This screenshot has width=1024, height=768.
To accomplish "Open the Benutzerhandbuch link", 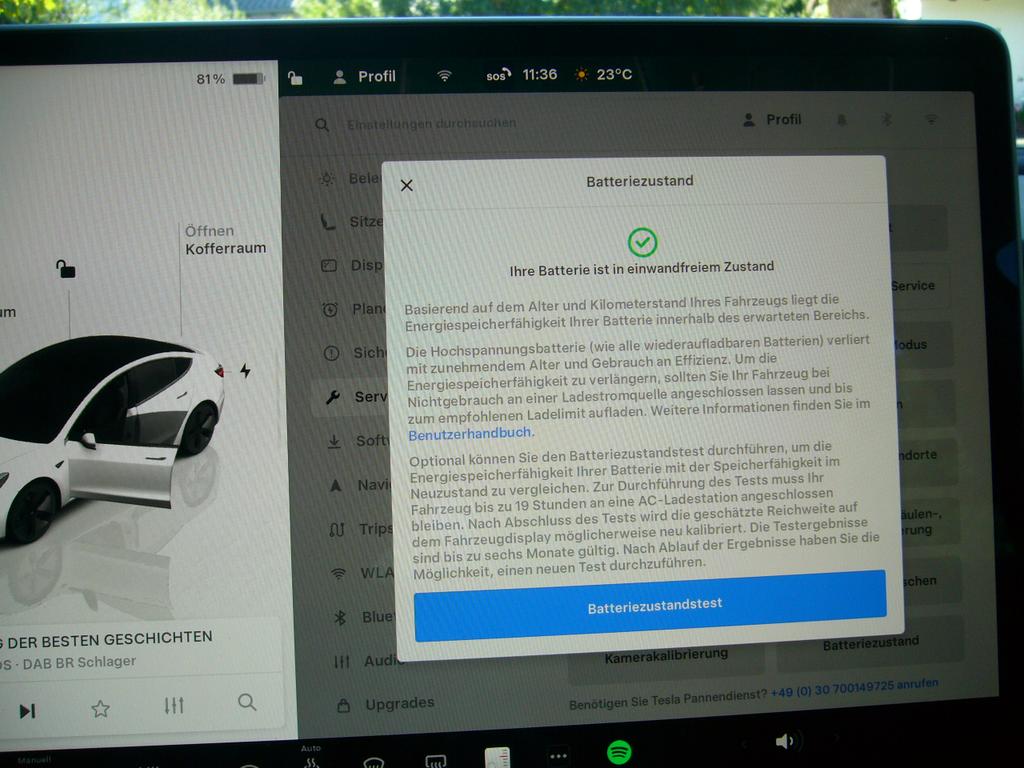I will pos(471,433).
